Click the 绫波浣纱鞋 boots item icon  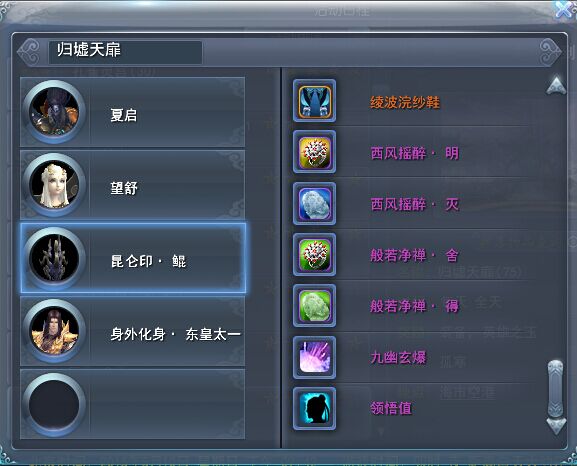[314, 101]
